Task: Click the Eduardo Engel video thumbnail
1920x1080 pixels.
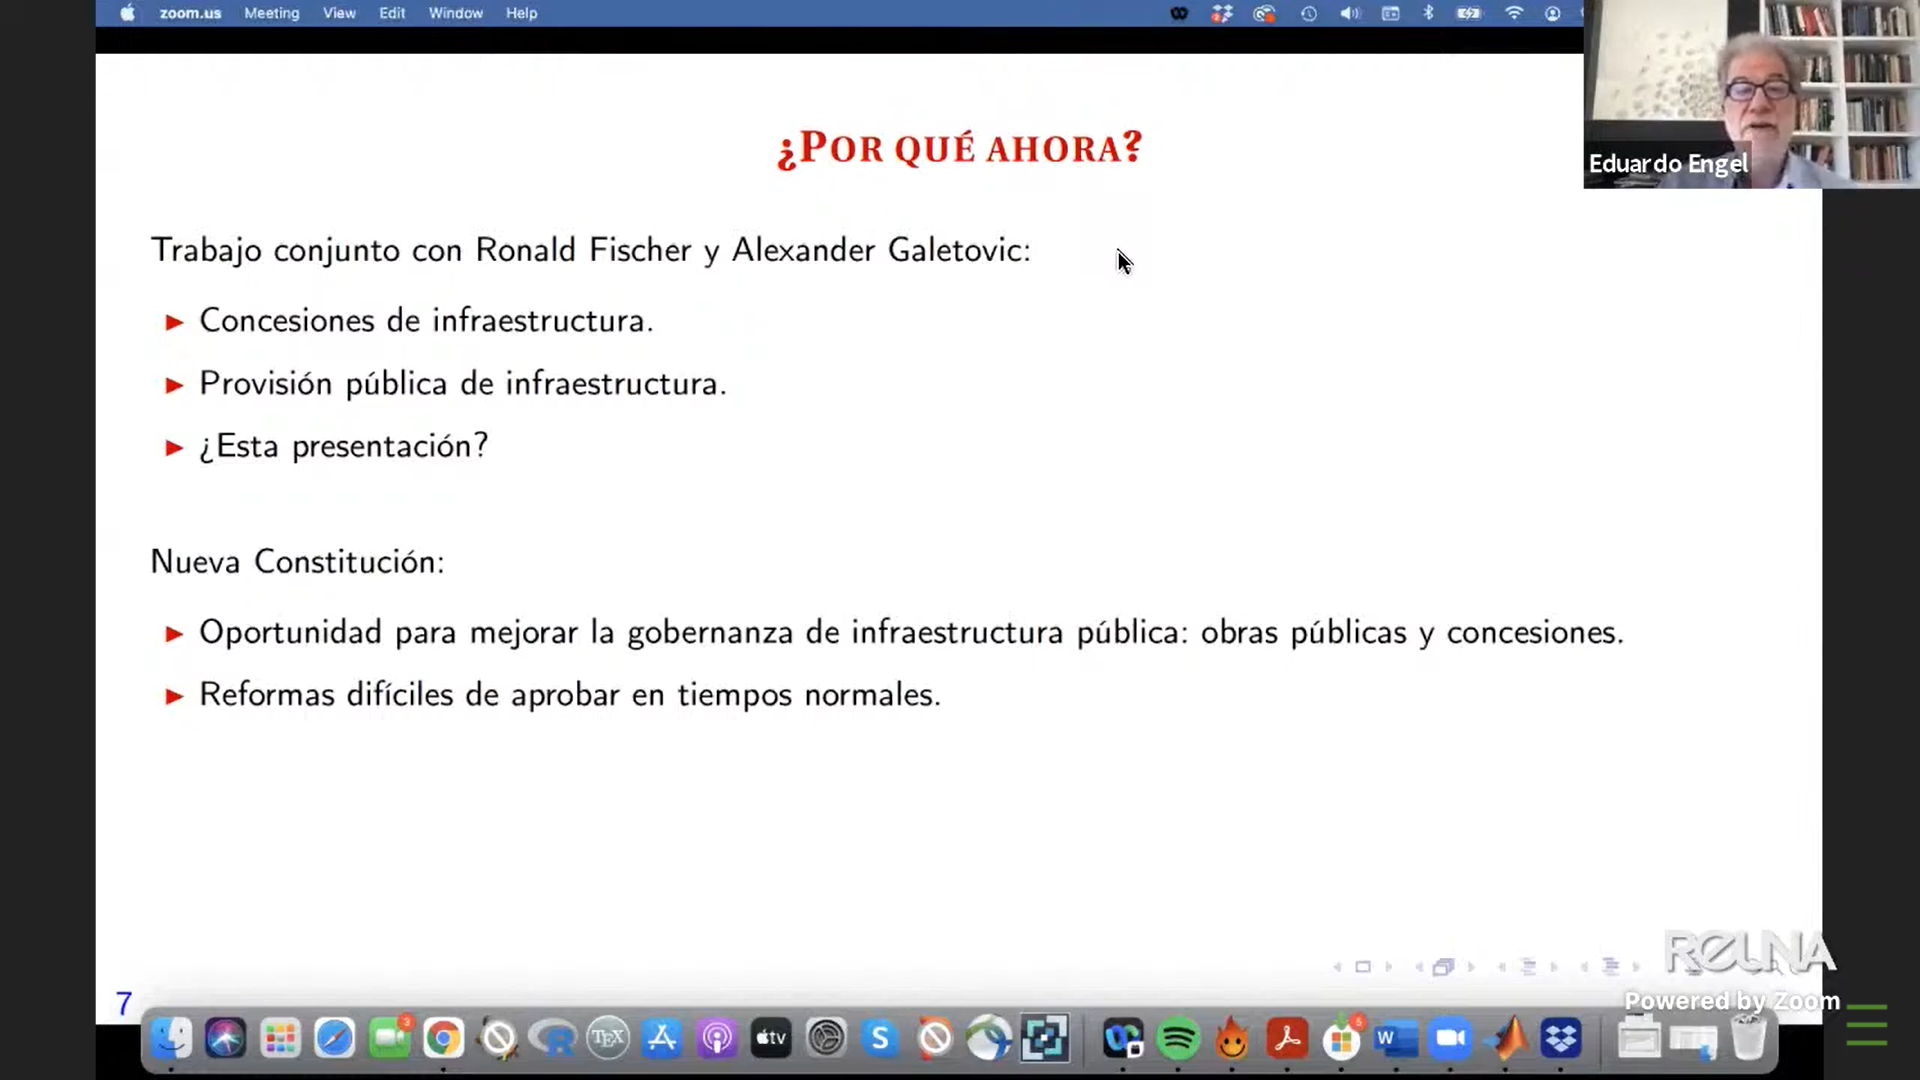Action: pos(1751,94)
